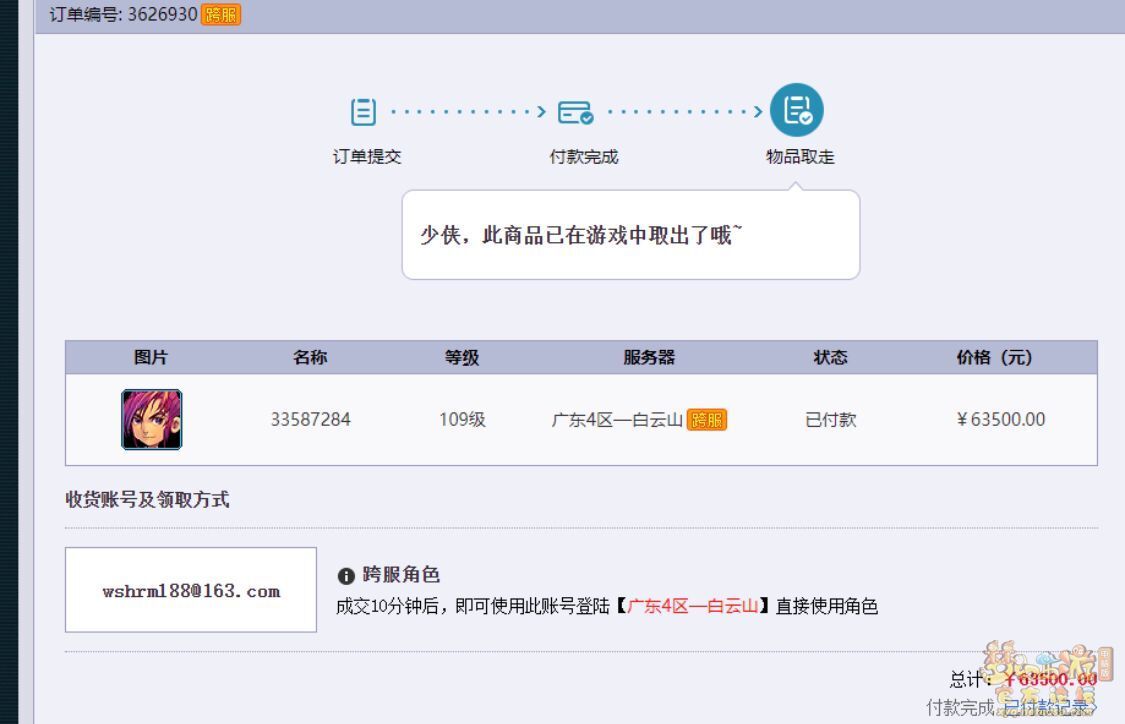The image size is (1125, 724).
Task: Click the wshrml88@163.com account box
Action: click(191, 590)
